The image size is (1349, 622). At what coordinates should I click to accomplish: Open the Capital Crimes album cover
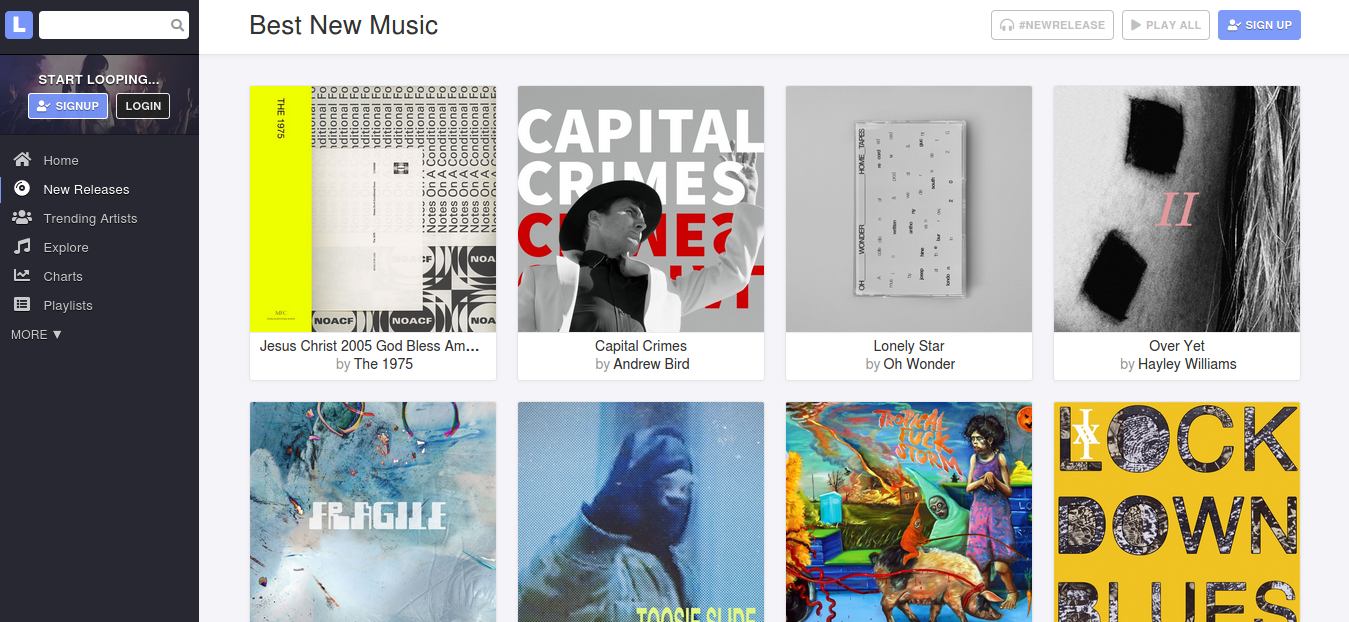[641, 209]
